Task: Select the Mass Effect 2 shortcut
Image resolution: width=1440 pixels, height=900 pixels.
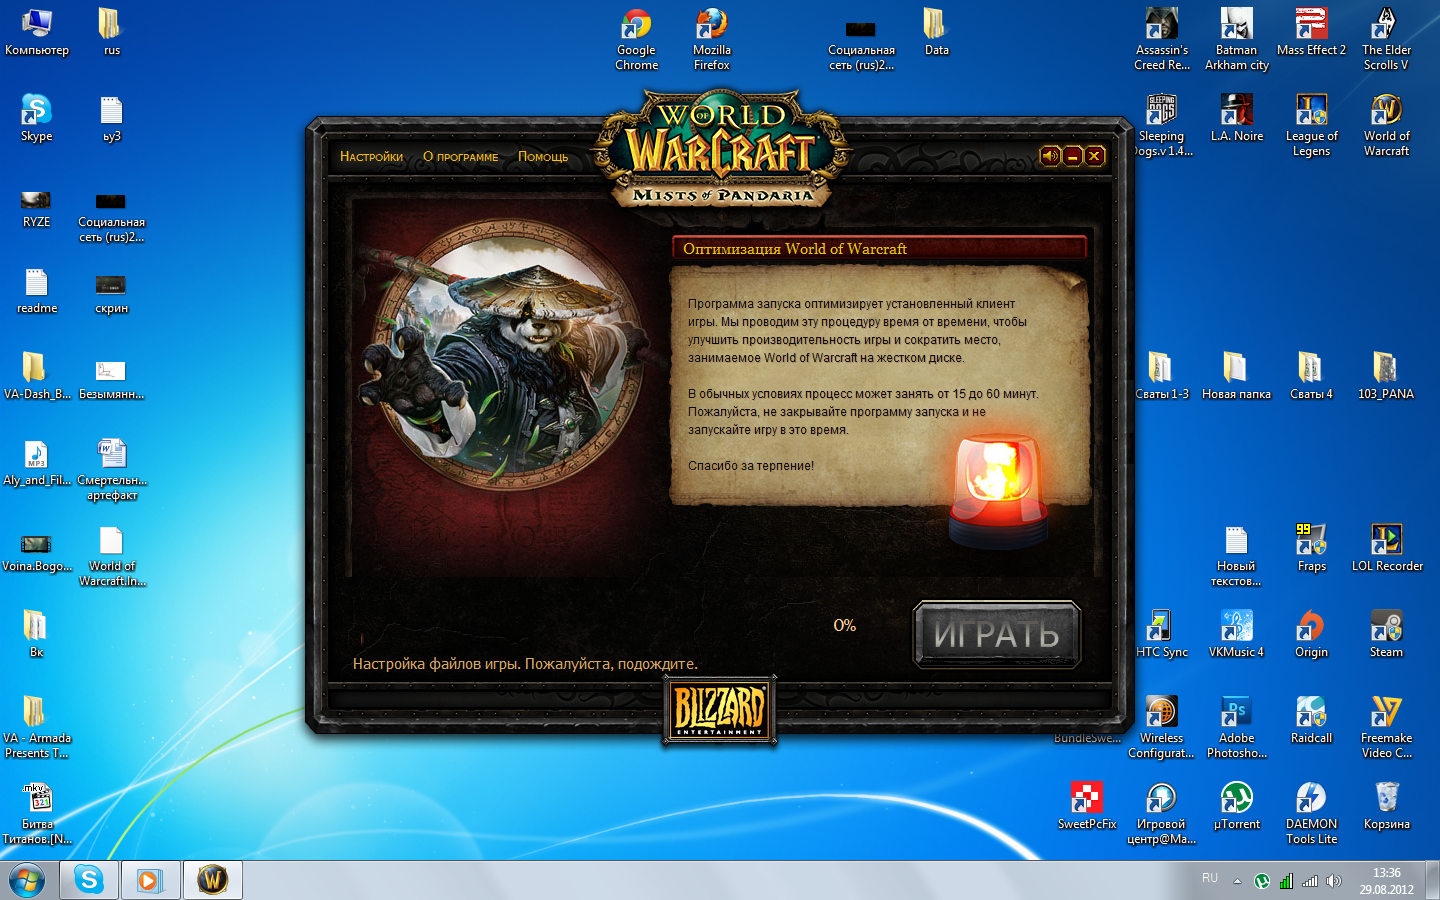Action: coord(1311,33)
